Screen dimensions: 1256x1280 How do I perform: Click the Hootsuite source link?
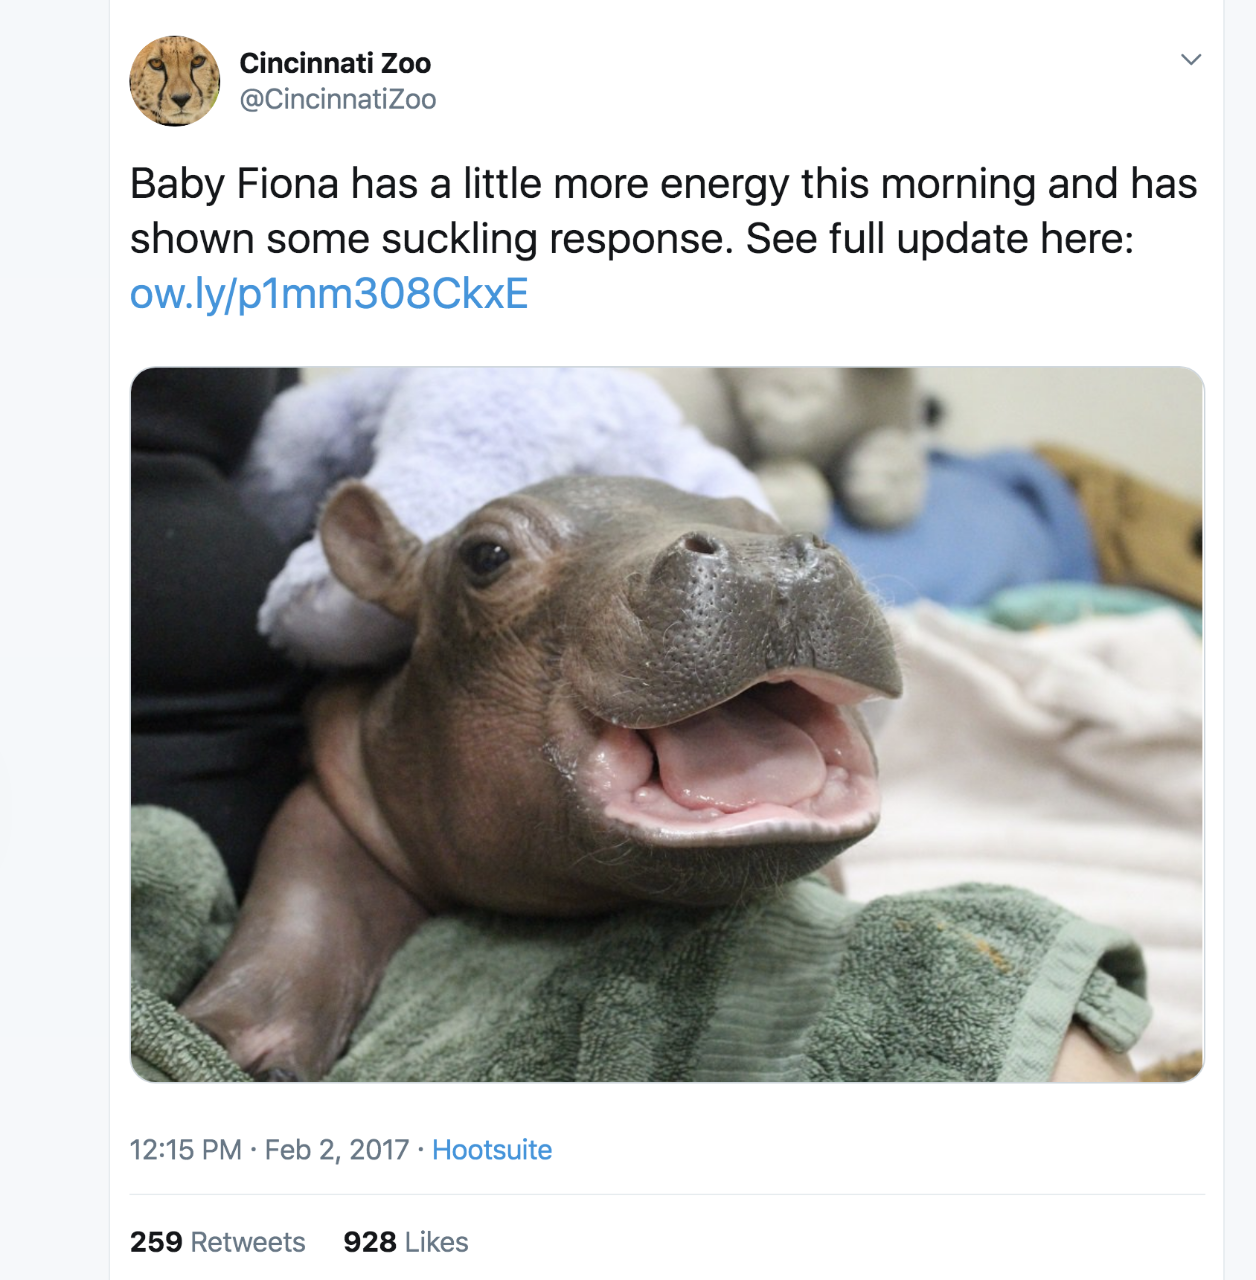[x=494, y=1150]
